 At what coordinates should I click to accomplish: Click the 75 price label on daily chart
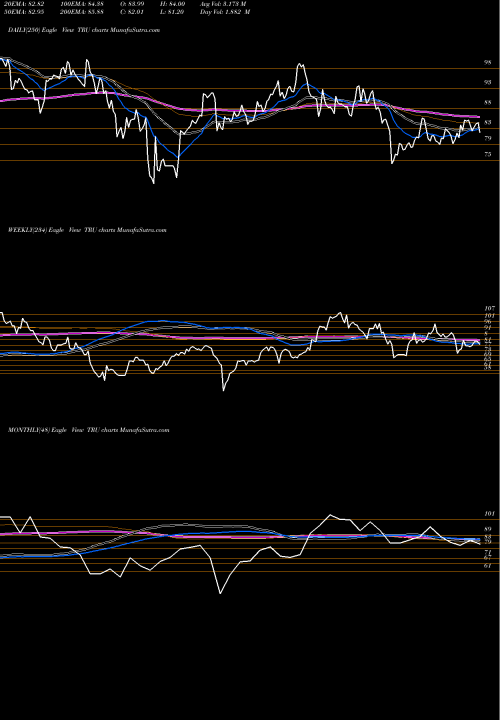tap(488, 155)
